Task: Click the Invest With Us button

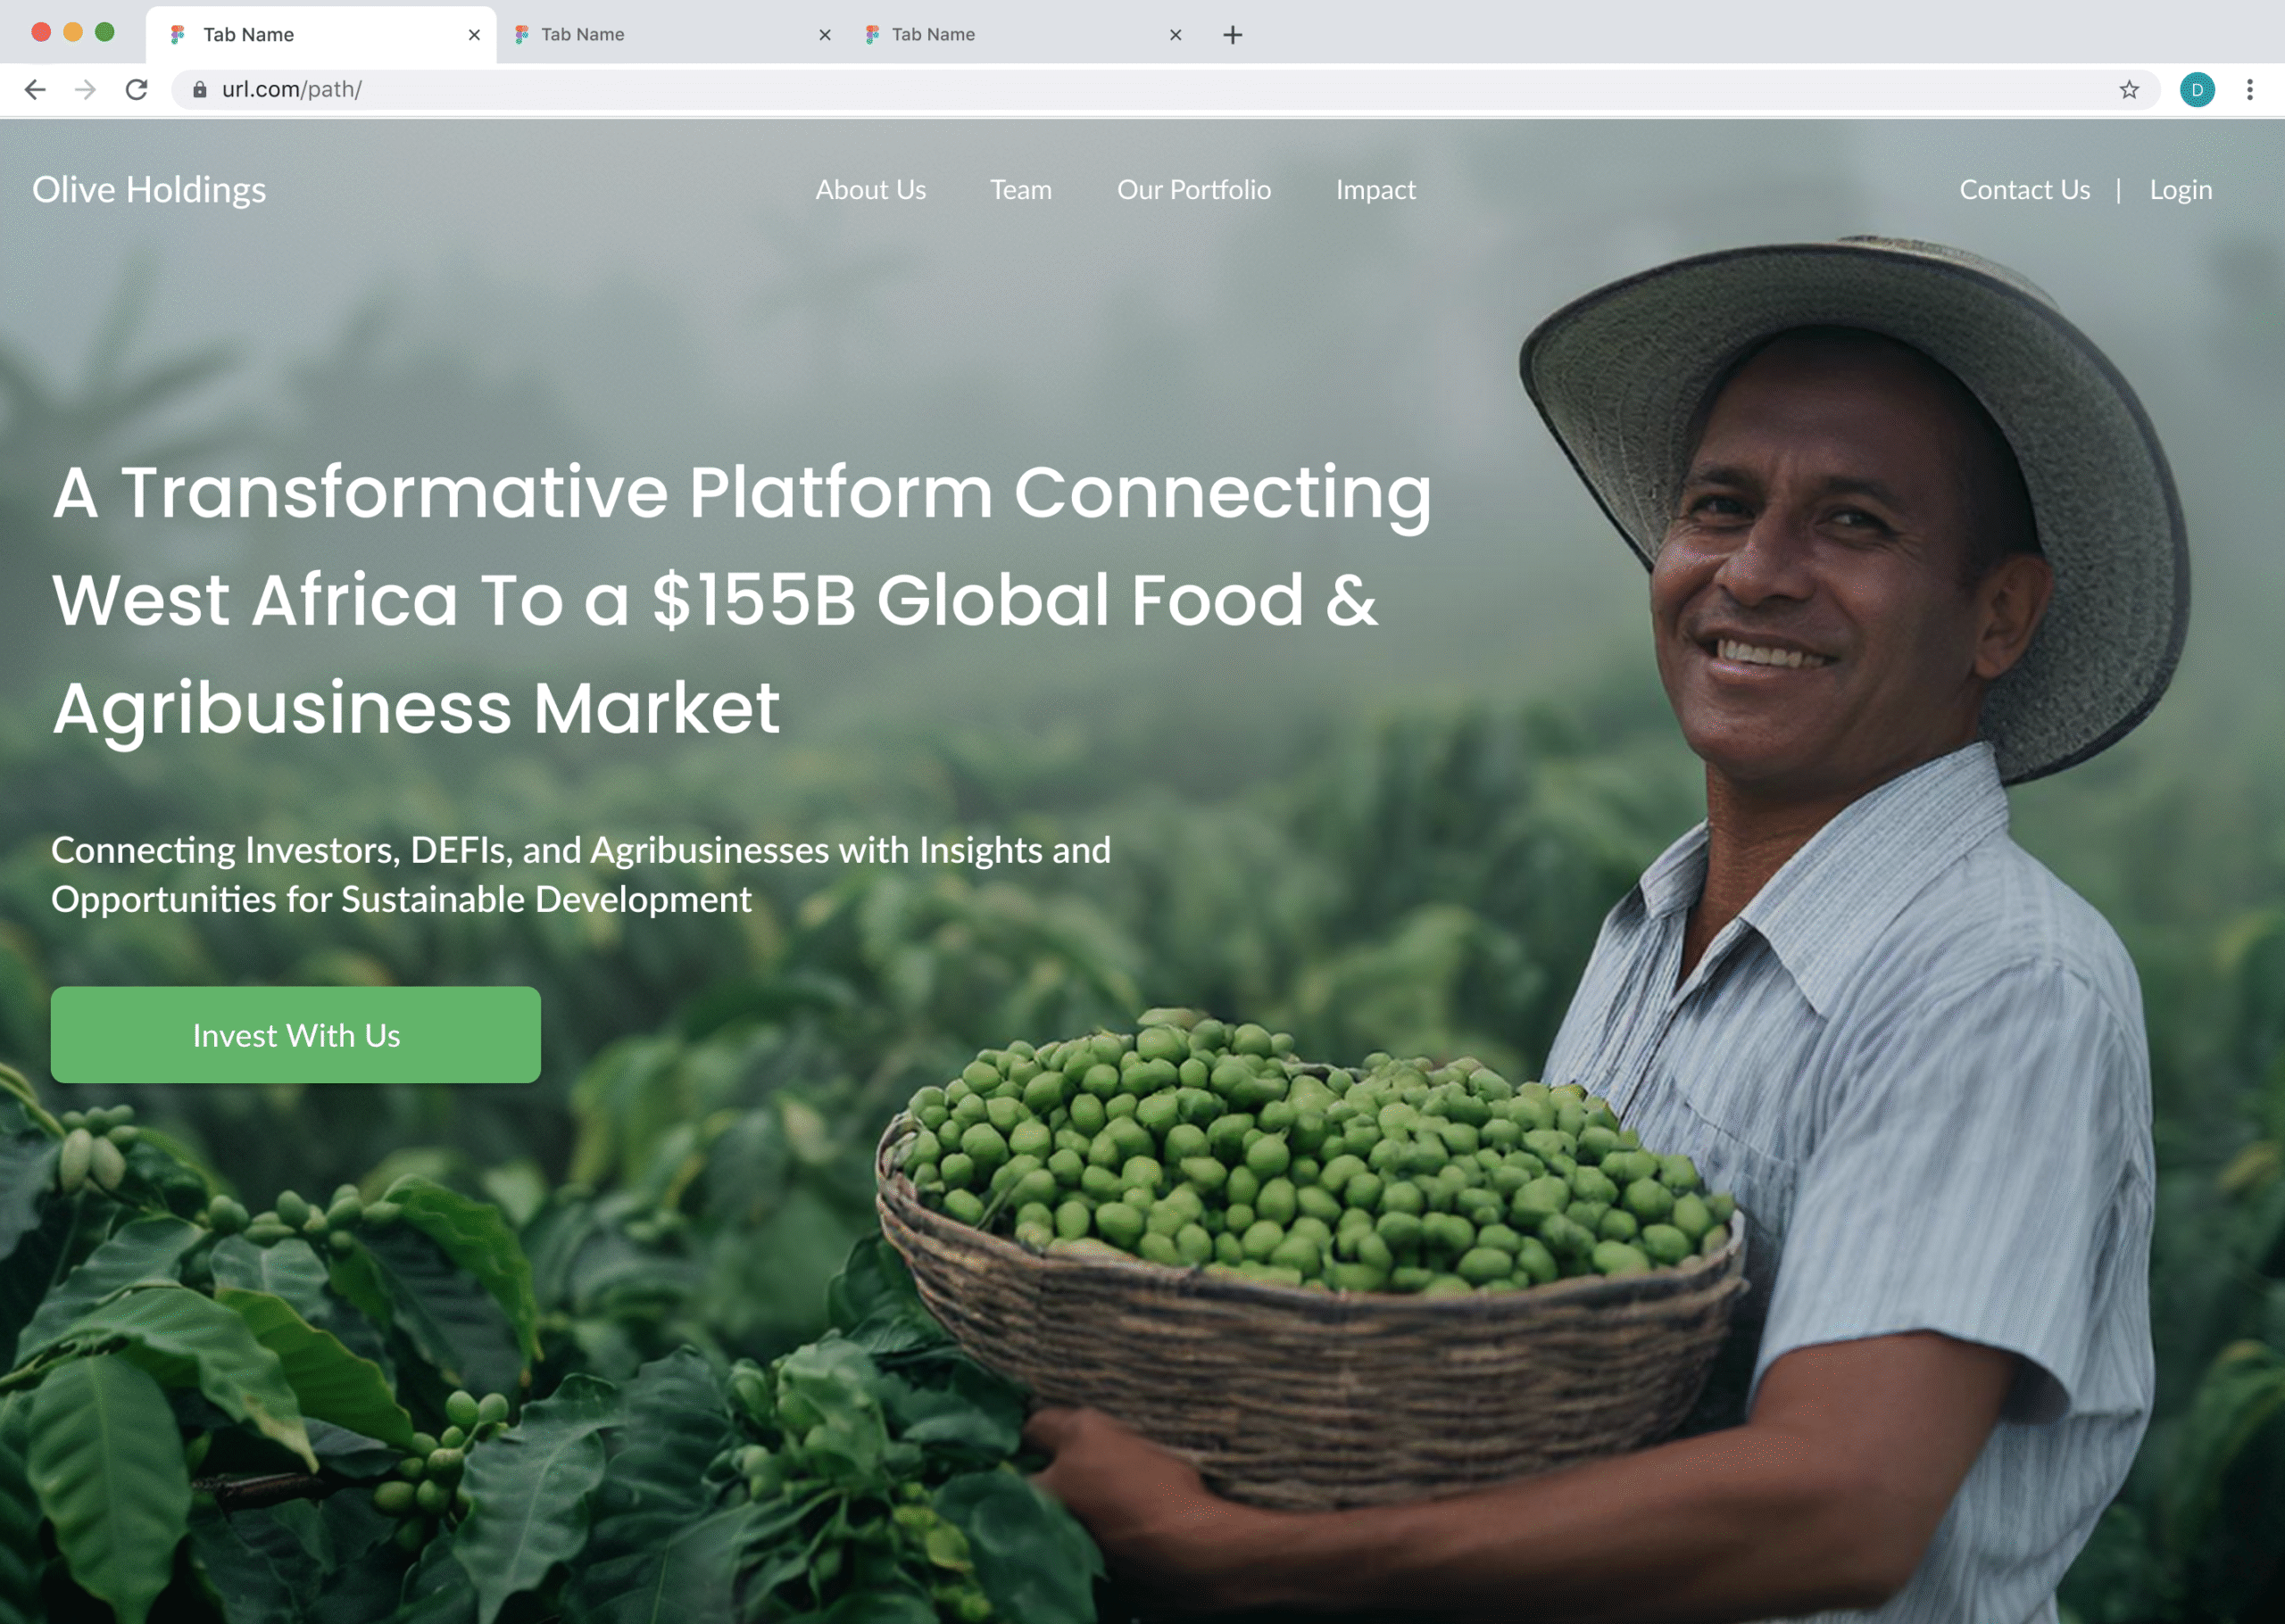Action: [x=296, y=1035]
